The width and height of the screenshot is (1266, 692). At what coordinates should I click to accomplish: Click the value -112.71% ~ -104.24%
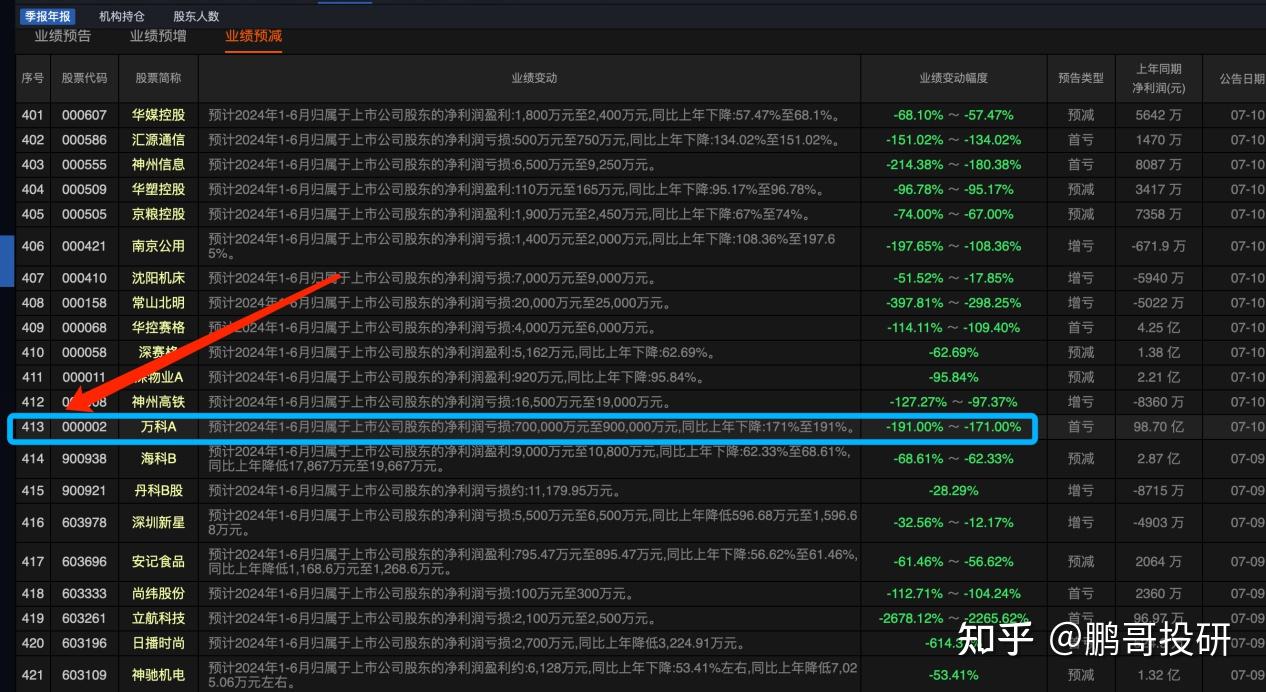point(953,594)
